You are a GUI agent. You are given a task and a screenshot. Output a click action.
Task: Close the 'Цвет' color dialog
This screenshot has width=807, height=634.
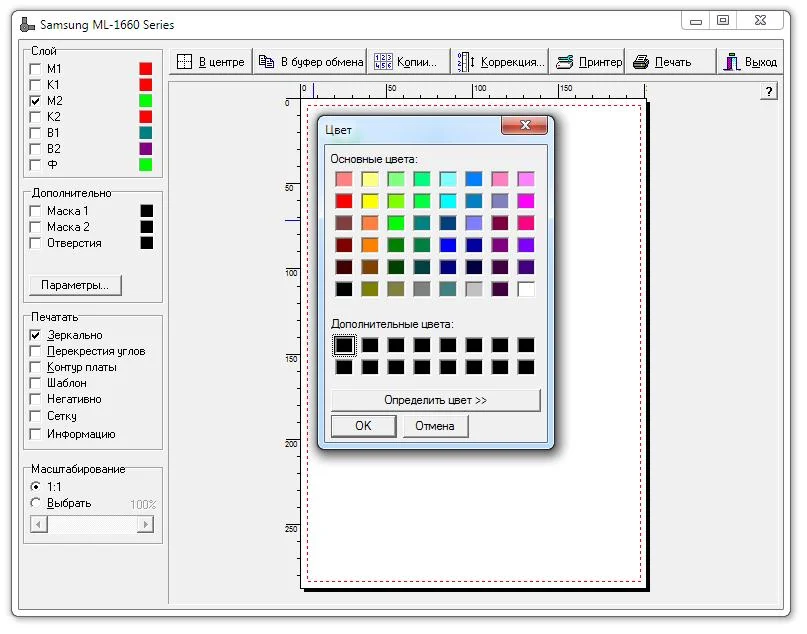pyautogui.click(x=524, y=125)
